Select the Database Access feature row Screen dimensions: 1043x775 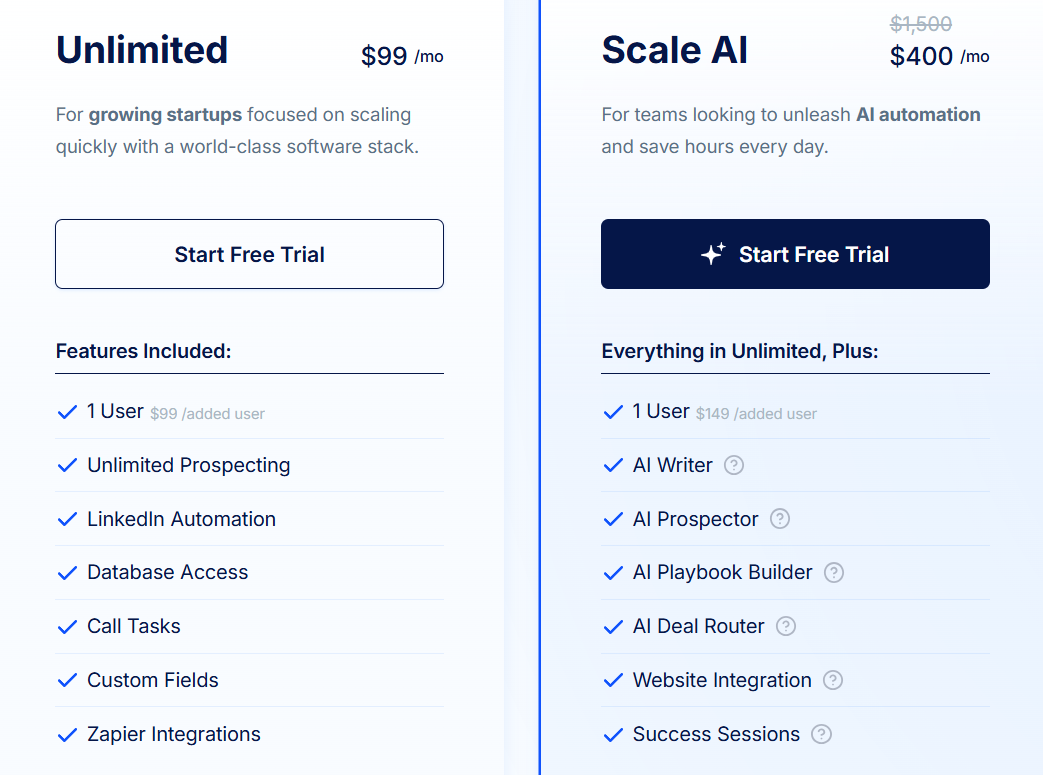coord(167,573)
